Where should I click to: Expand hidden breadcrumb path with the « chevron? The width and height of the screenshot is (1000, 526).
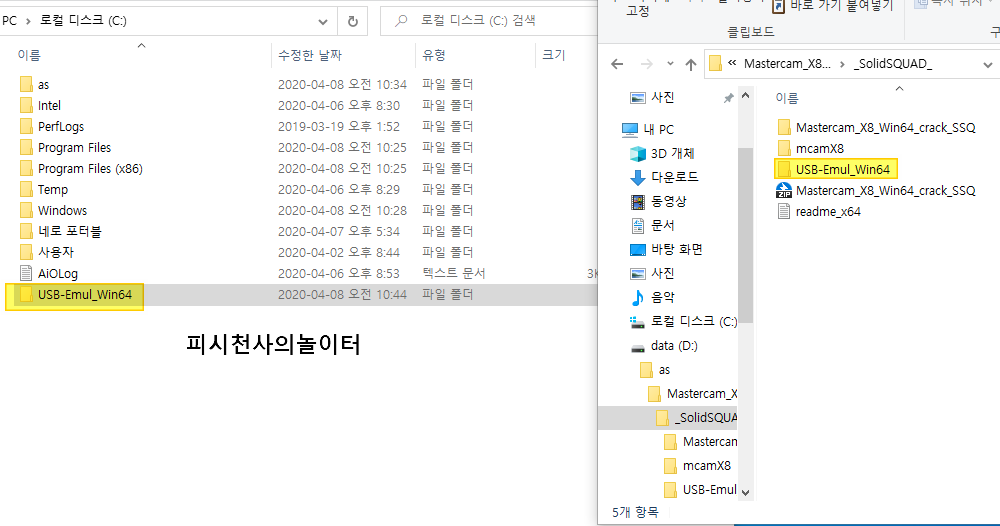coord(732,63)
